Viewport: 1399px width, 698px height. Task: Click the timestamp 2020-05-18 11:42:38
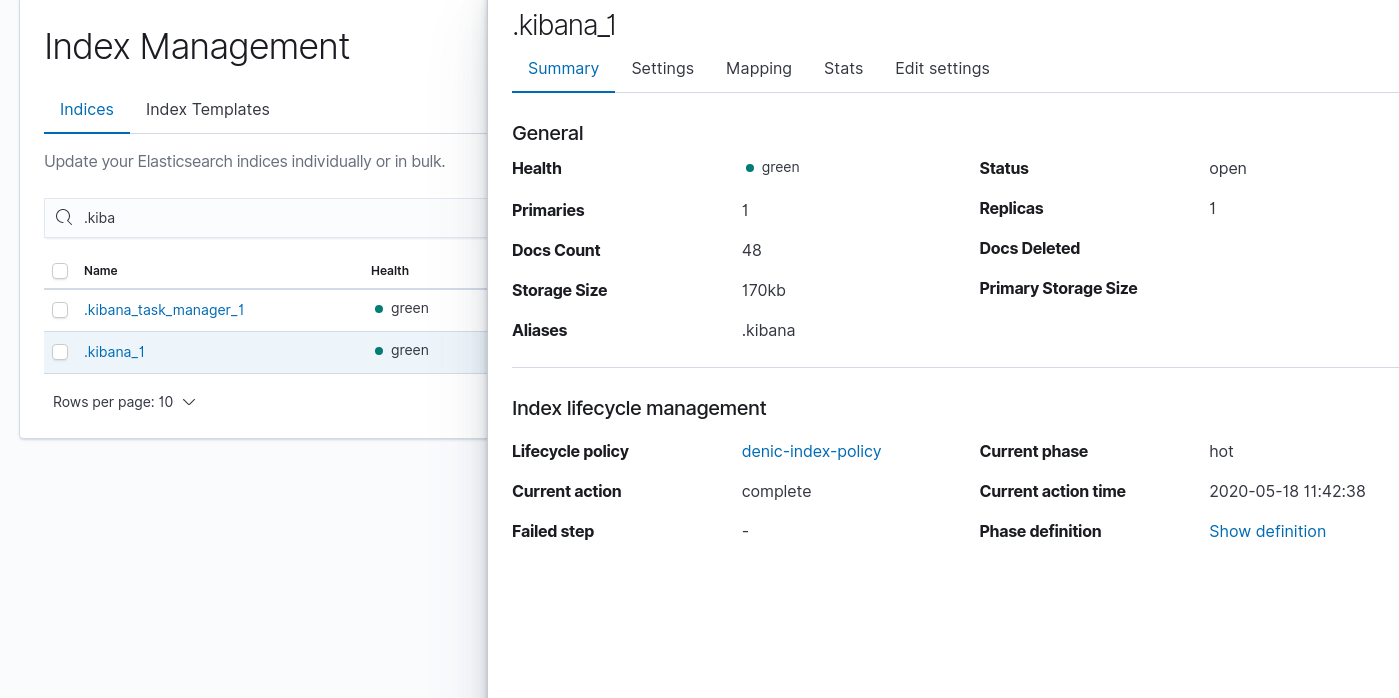[1287, 491]
